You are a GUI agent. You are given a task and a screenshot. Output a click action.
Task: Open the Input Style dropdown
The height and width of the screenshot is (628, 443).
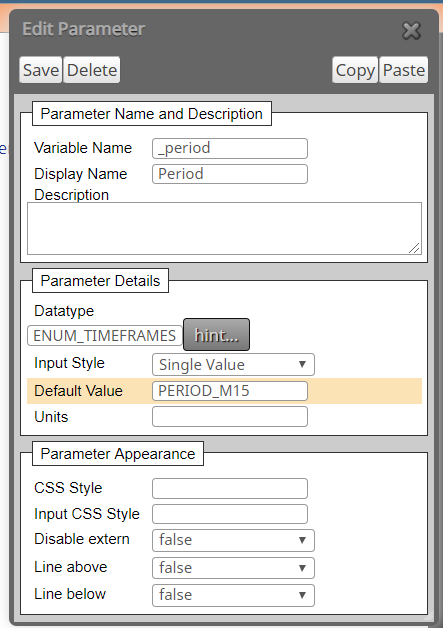[x=233, y=364]
